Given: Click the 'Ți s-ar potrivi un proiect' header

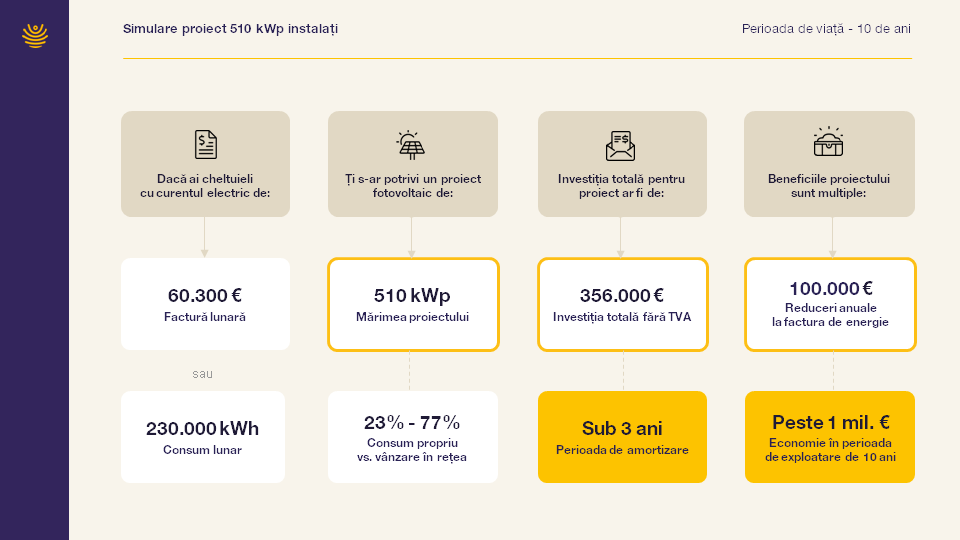Looking at the screenshot, I should tap(413, 163).
